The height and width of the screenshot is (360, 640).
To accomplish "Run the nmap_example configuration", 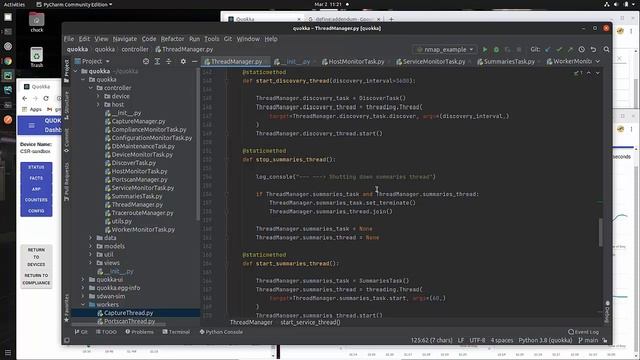I will click(x=485, y=49).
